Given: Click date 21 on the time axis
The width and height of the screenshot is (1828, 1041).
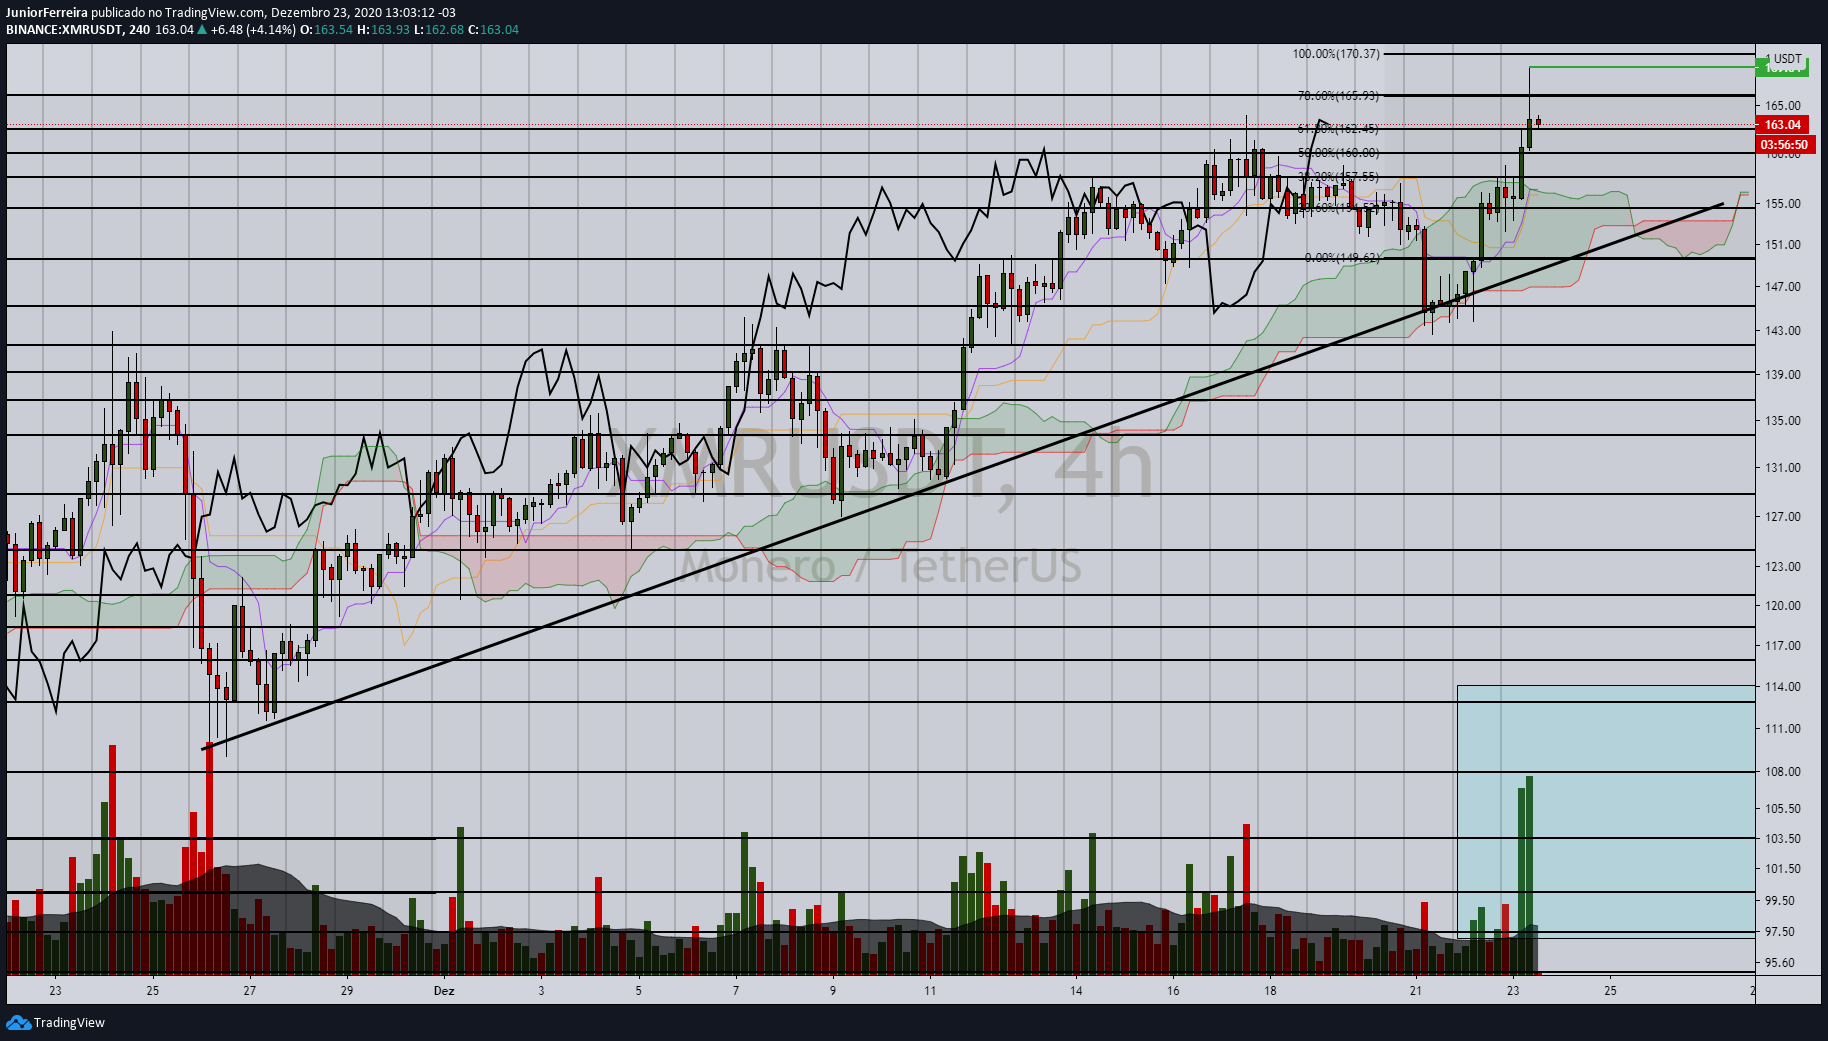Looking at the screenshot, I should (1416, 991).
